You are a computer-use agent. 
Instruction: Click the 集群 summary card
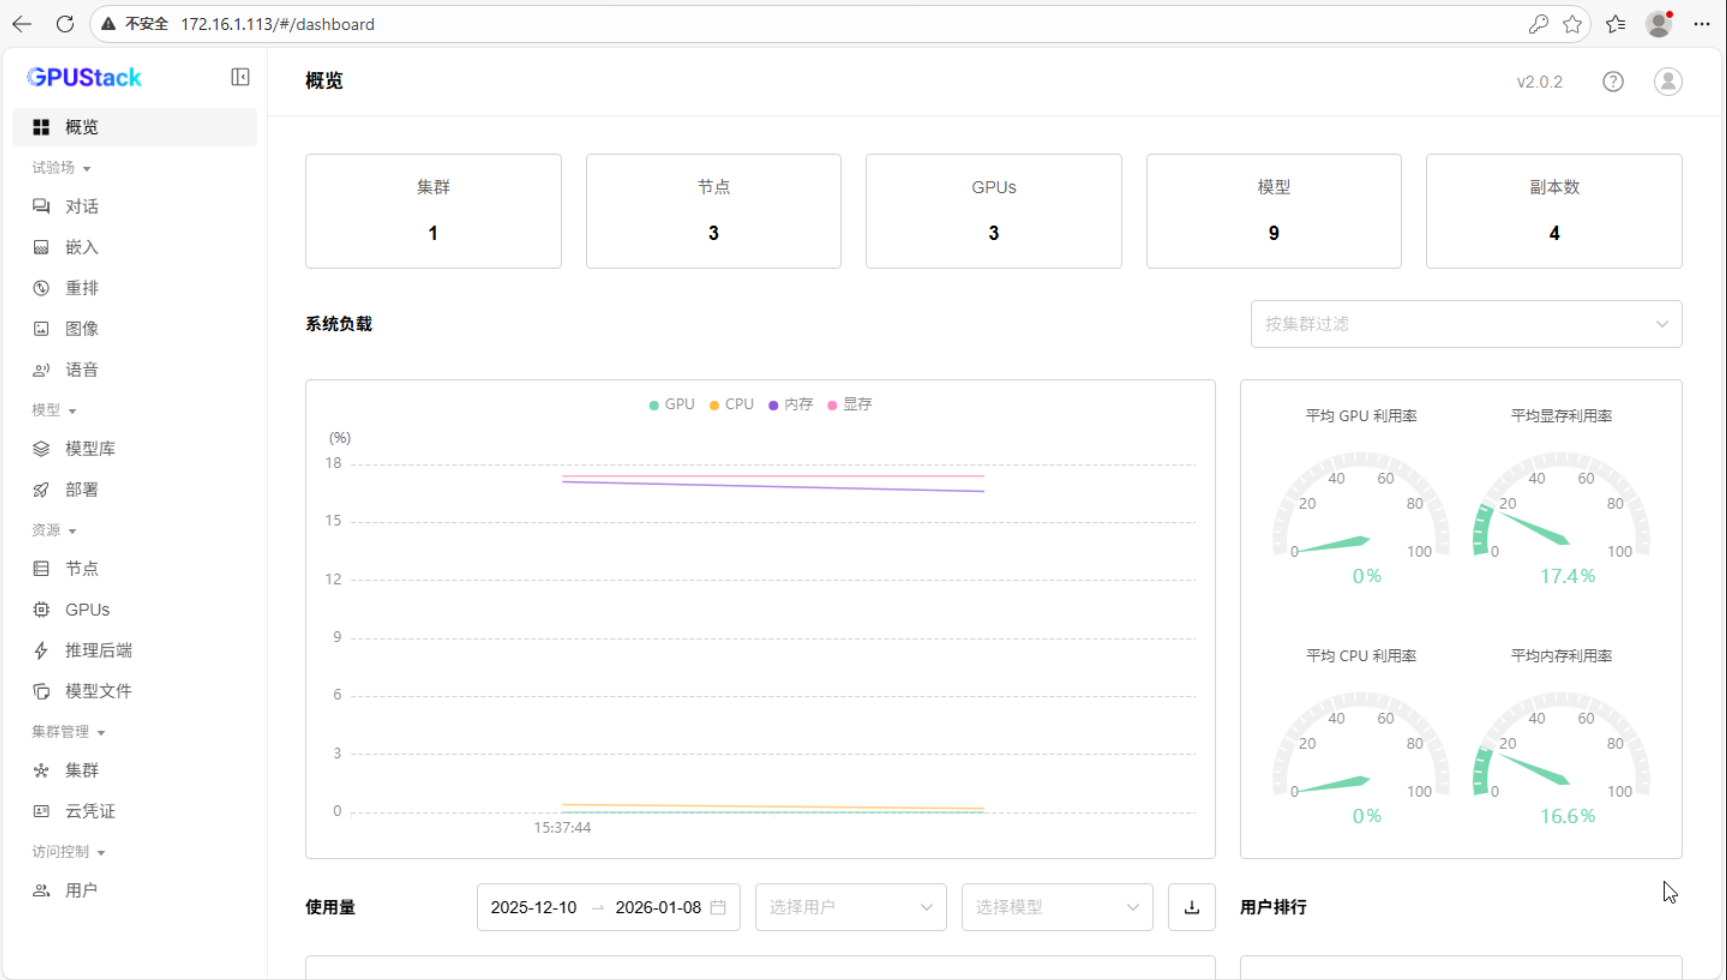pos(433,211)
